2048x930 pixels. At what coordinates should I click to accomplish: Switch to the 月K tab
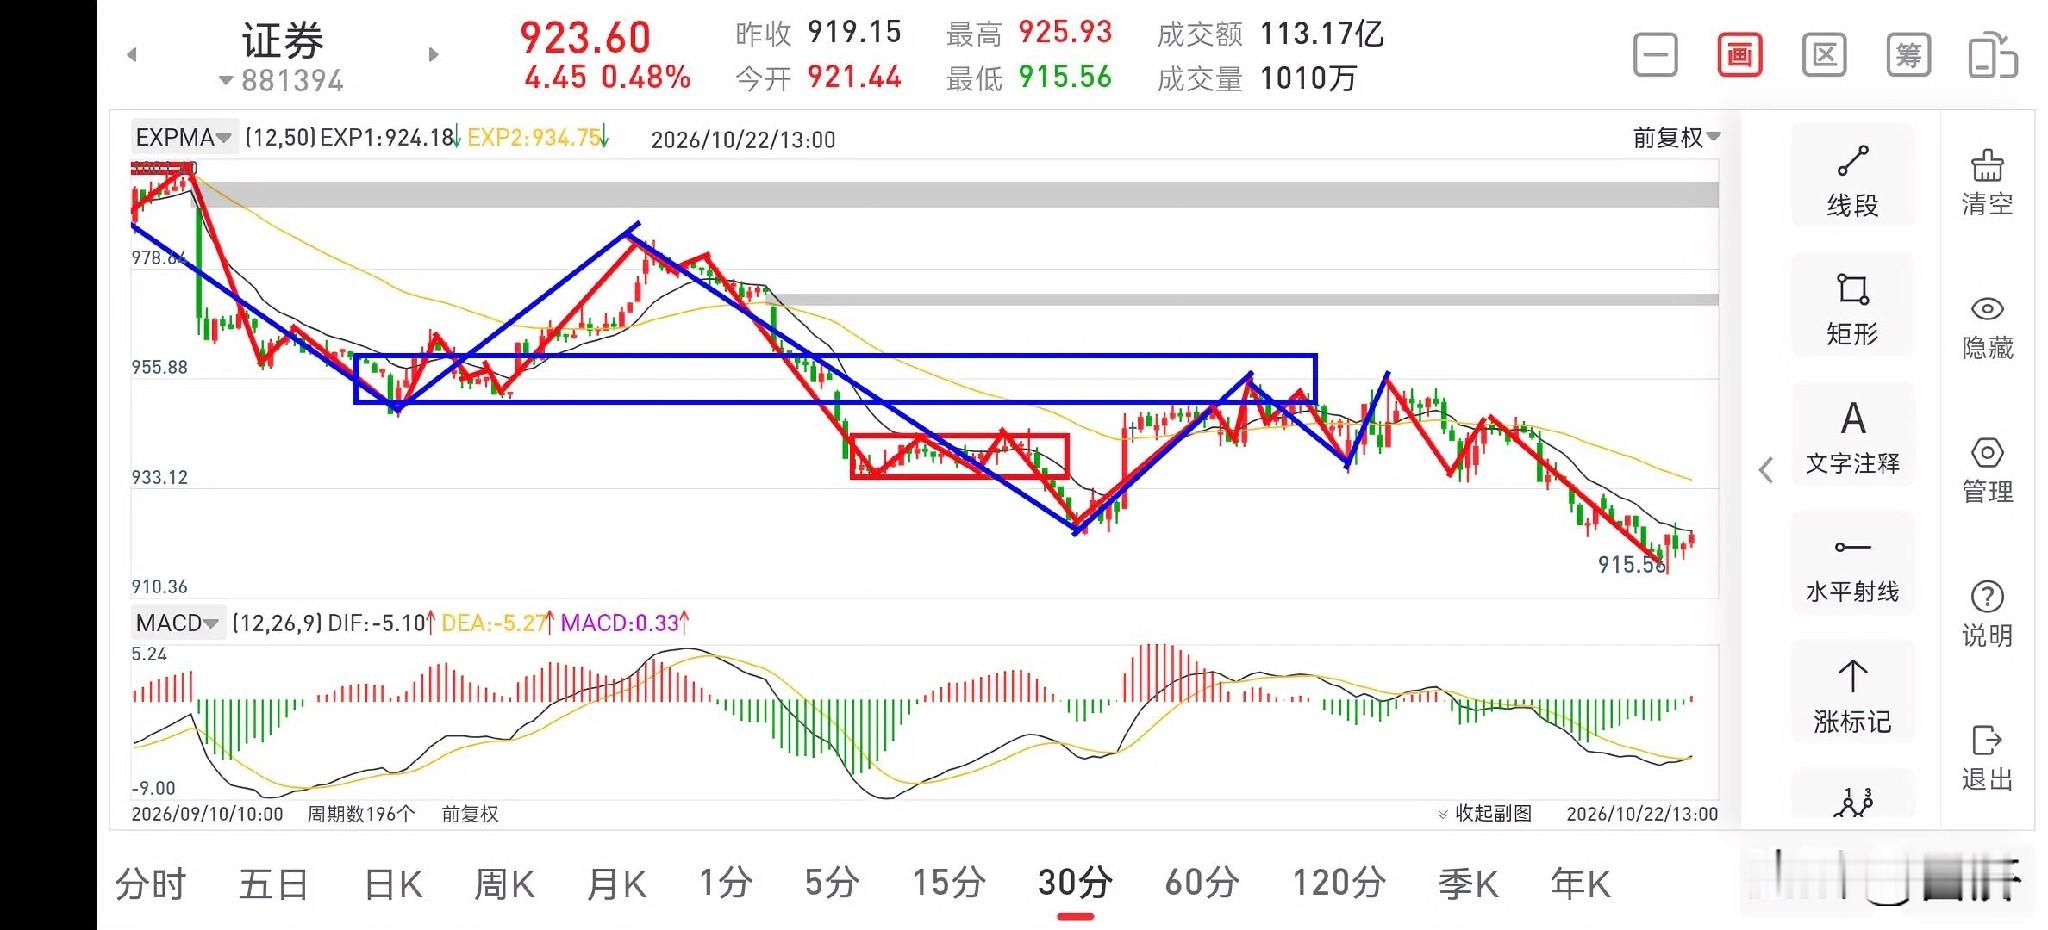click(617, 884)
